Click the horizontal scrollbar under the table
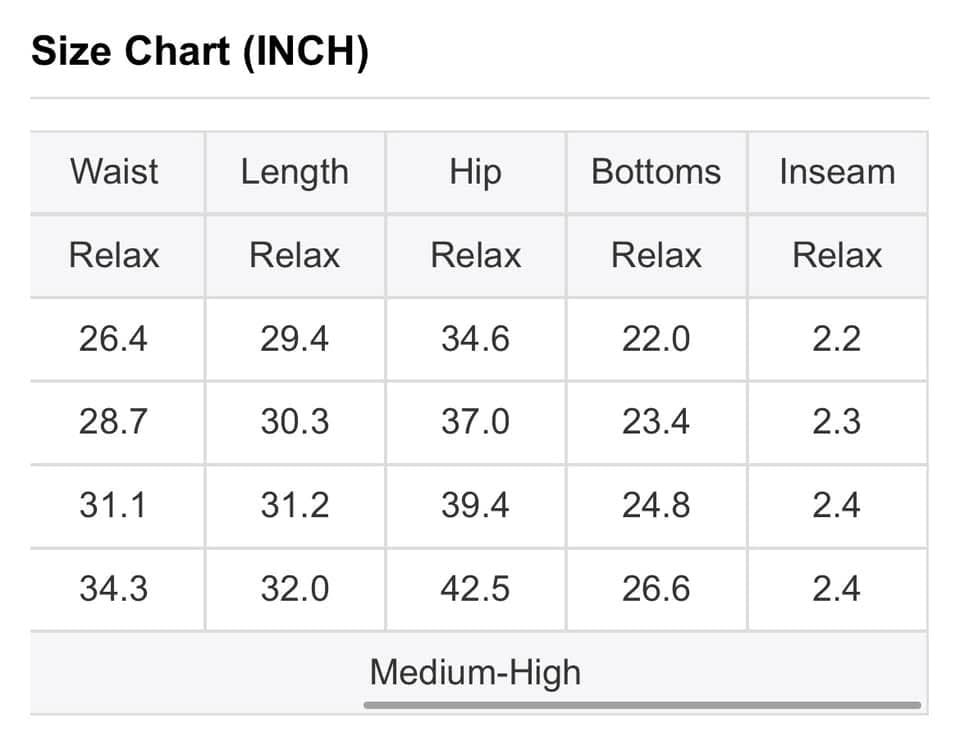The width and height of the screenshot is (960, 736). [x=642, y=705]
